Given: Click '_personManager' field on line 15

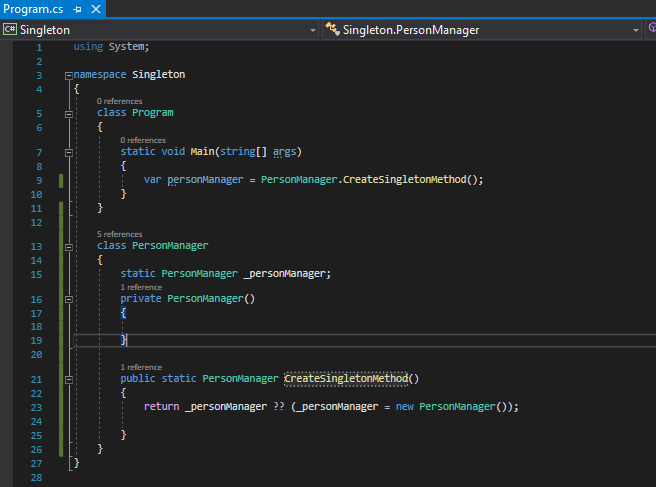Looking at the screenshot, I should [284, 274].
